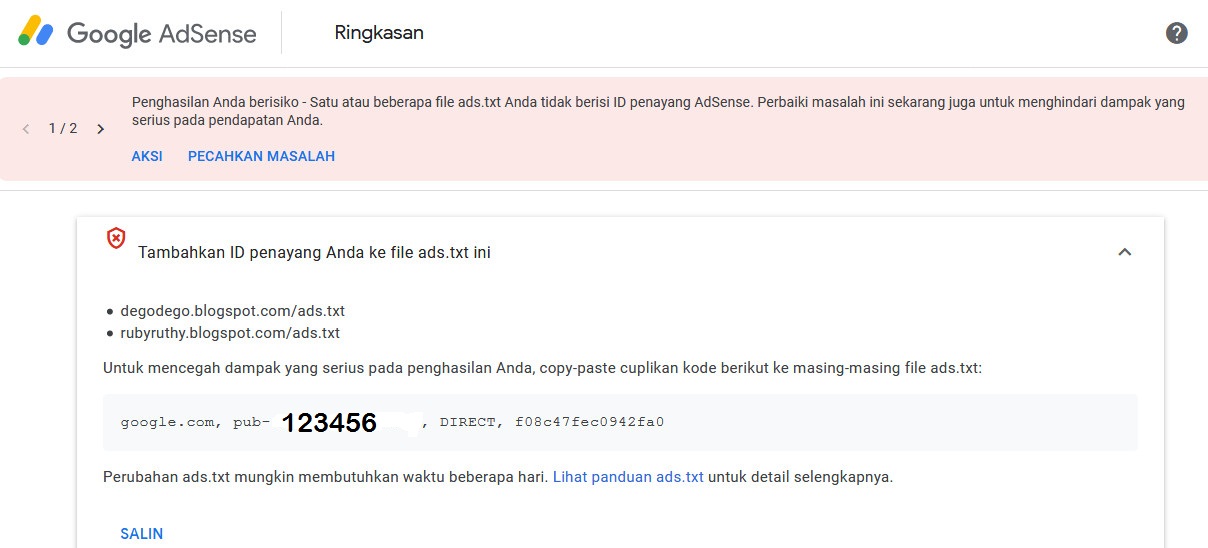Viewport: 1208px width, 548px height.
Task: Click the f08c47fec0942fa0 certification ID
Action: (x=590, y=422)
